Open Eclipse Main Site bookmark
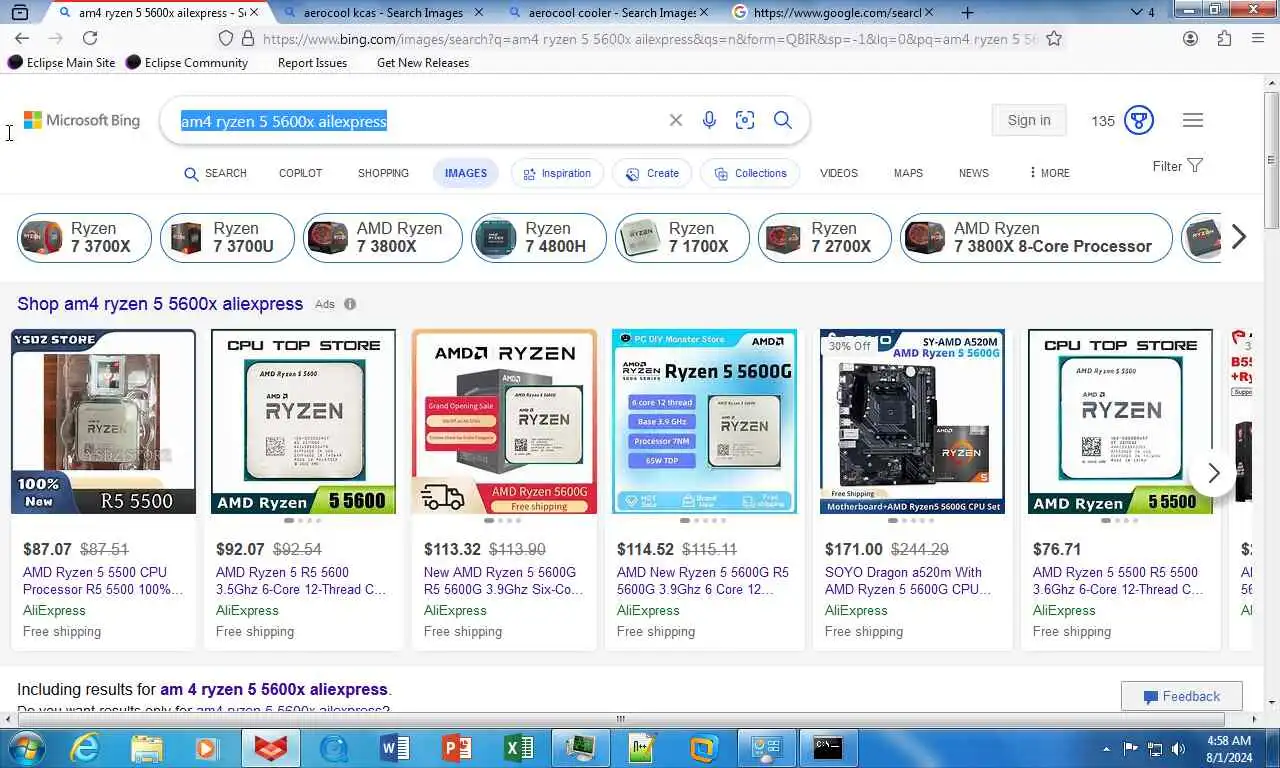This screenshot has width=1280, height=768. click(61, 62)
